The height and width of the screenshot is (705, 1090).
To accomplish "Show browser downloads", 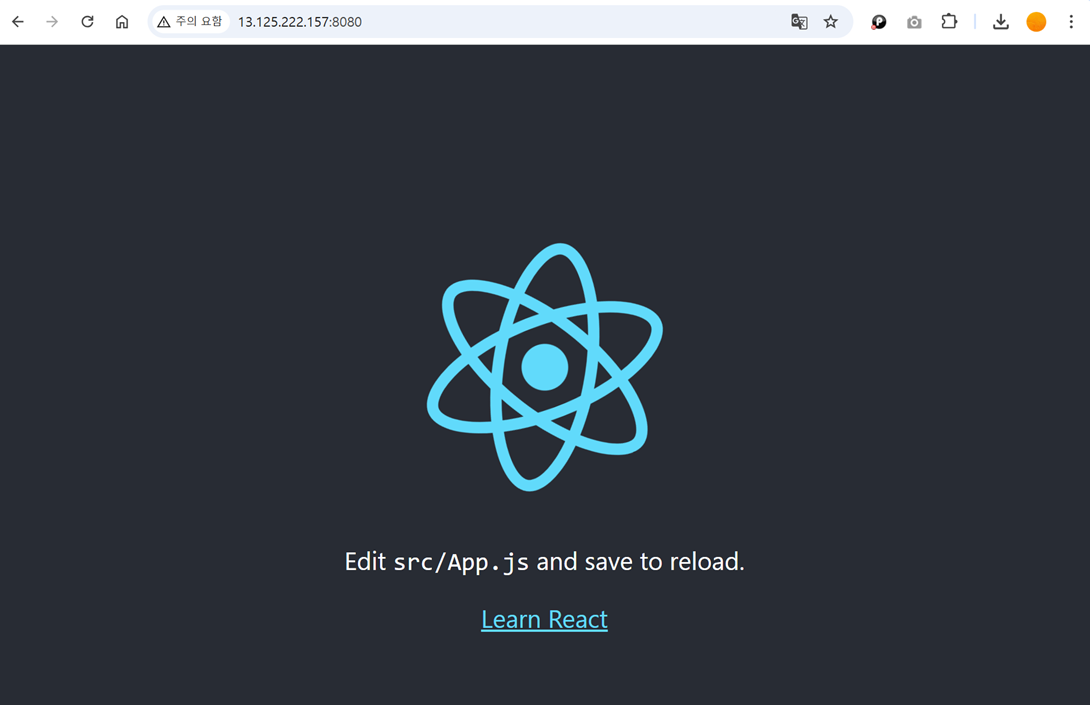I will point(1001,22).
